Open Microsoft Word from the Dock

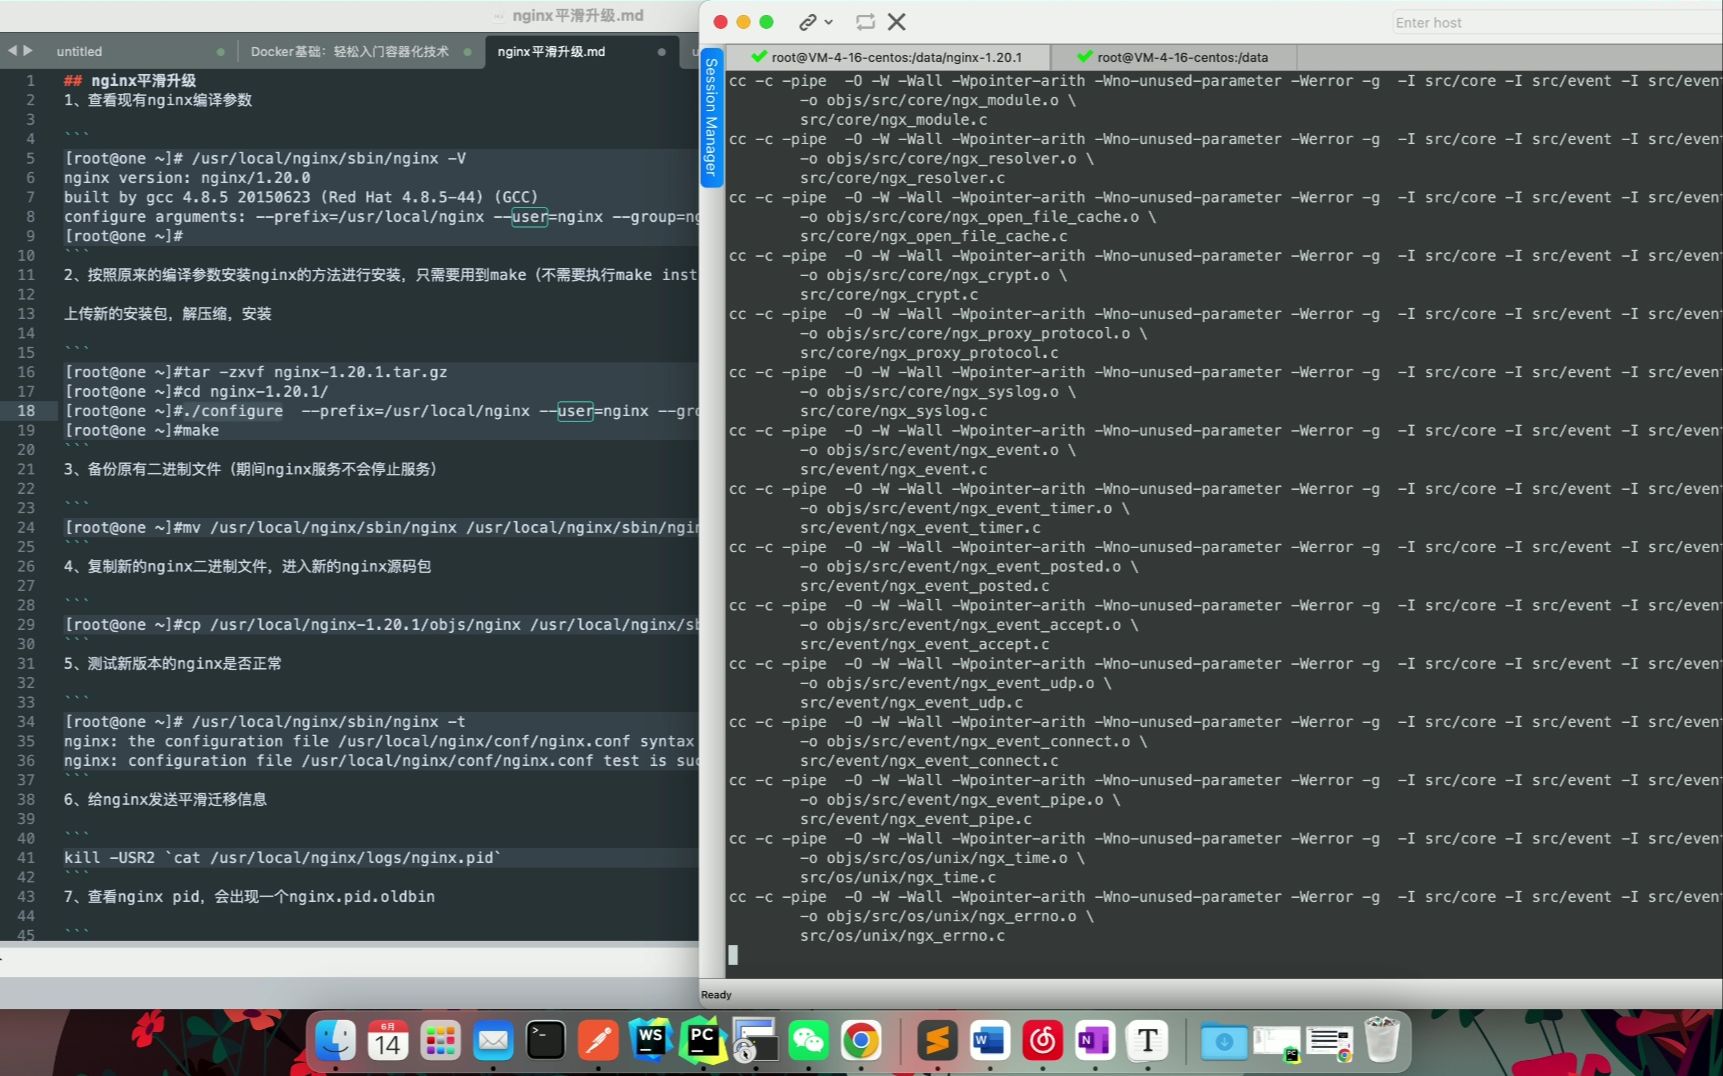990,1041
